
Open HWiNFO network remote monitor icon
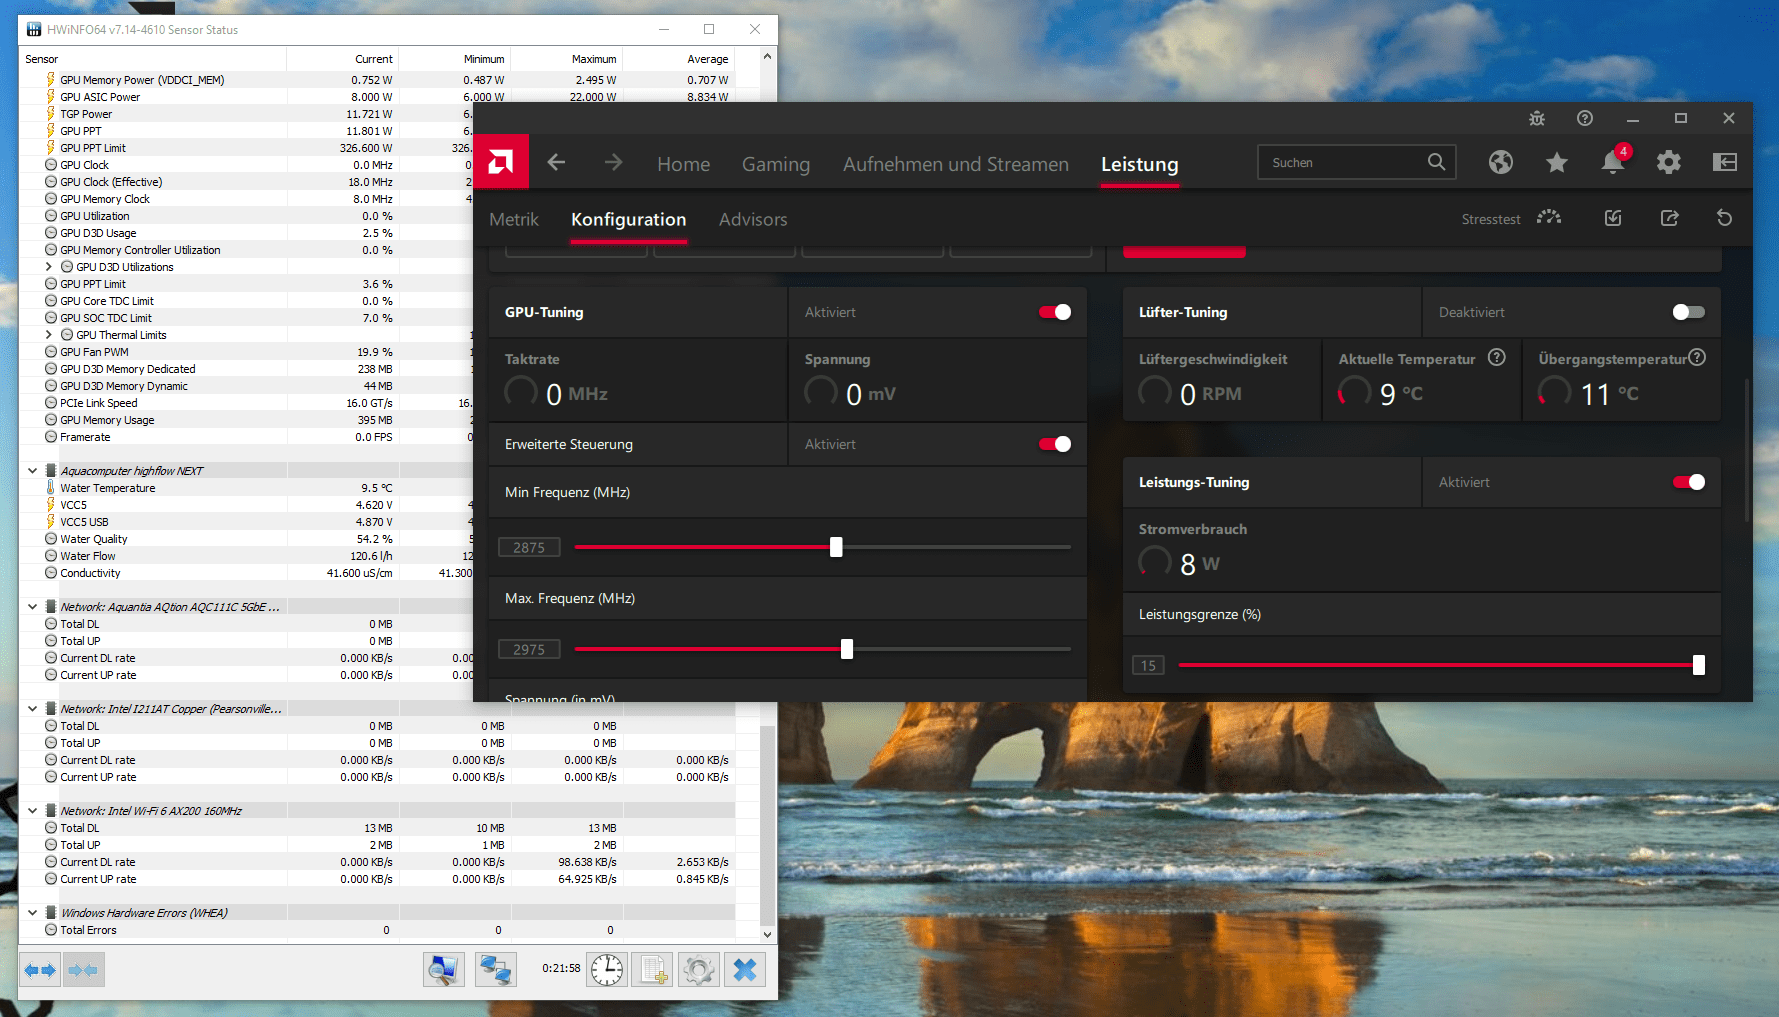(495, 970)
